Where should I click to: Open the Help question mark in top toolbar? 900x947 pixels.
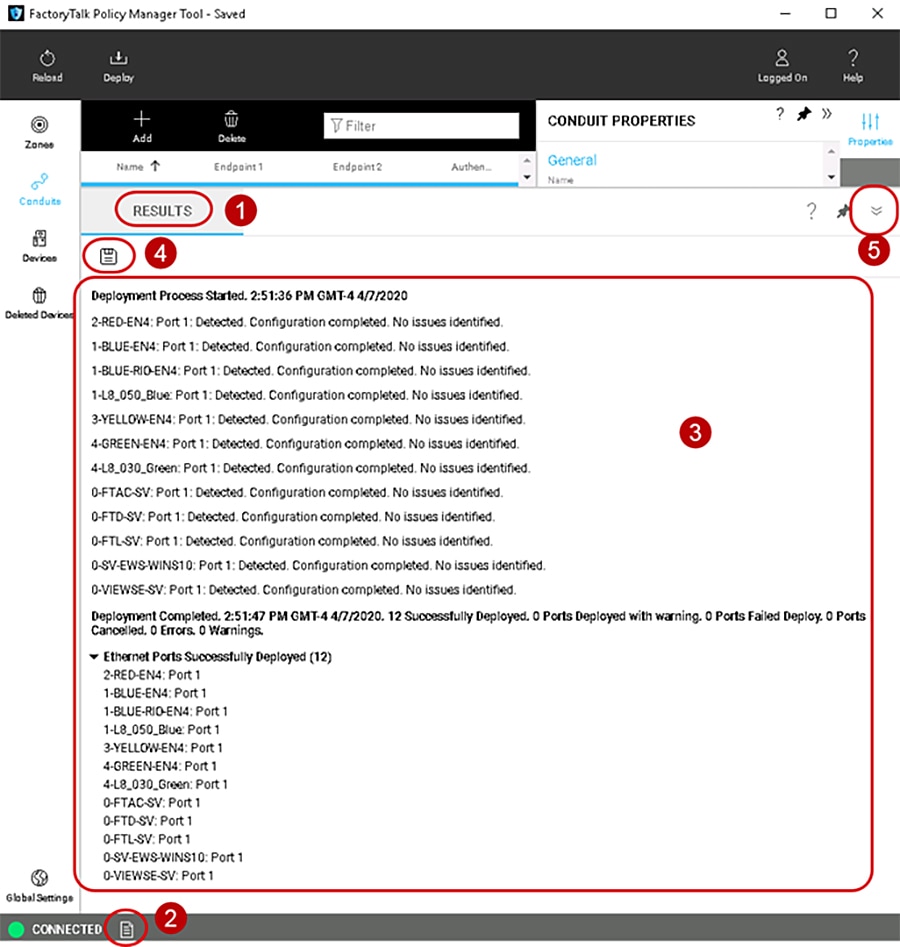point(852,58)
